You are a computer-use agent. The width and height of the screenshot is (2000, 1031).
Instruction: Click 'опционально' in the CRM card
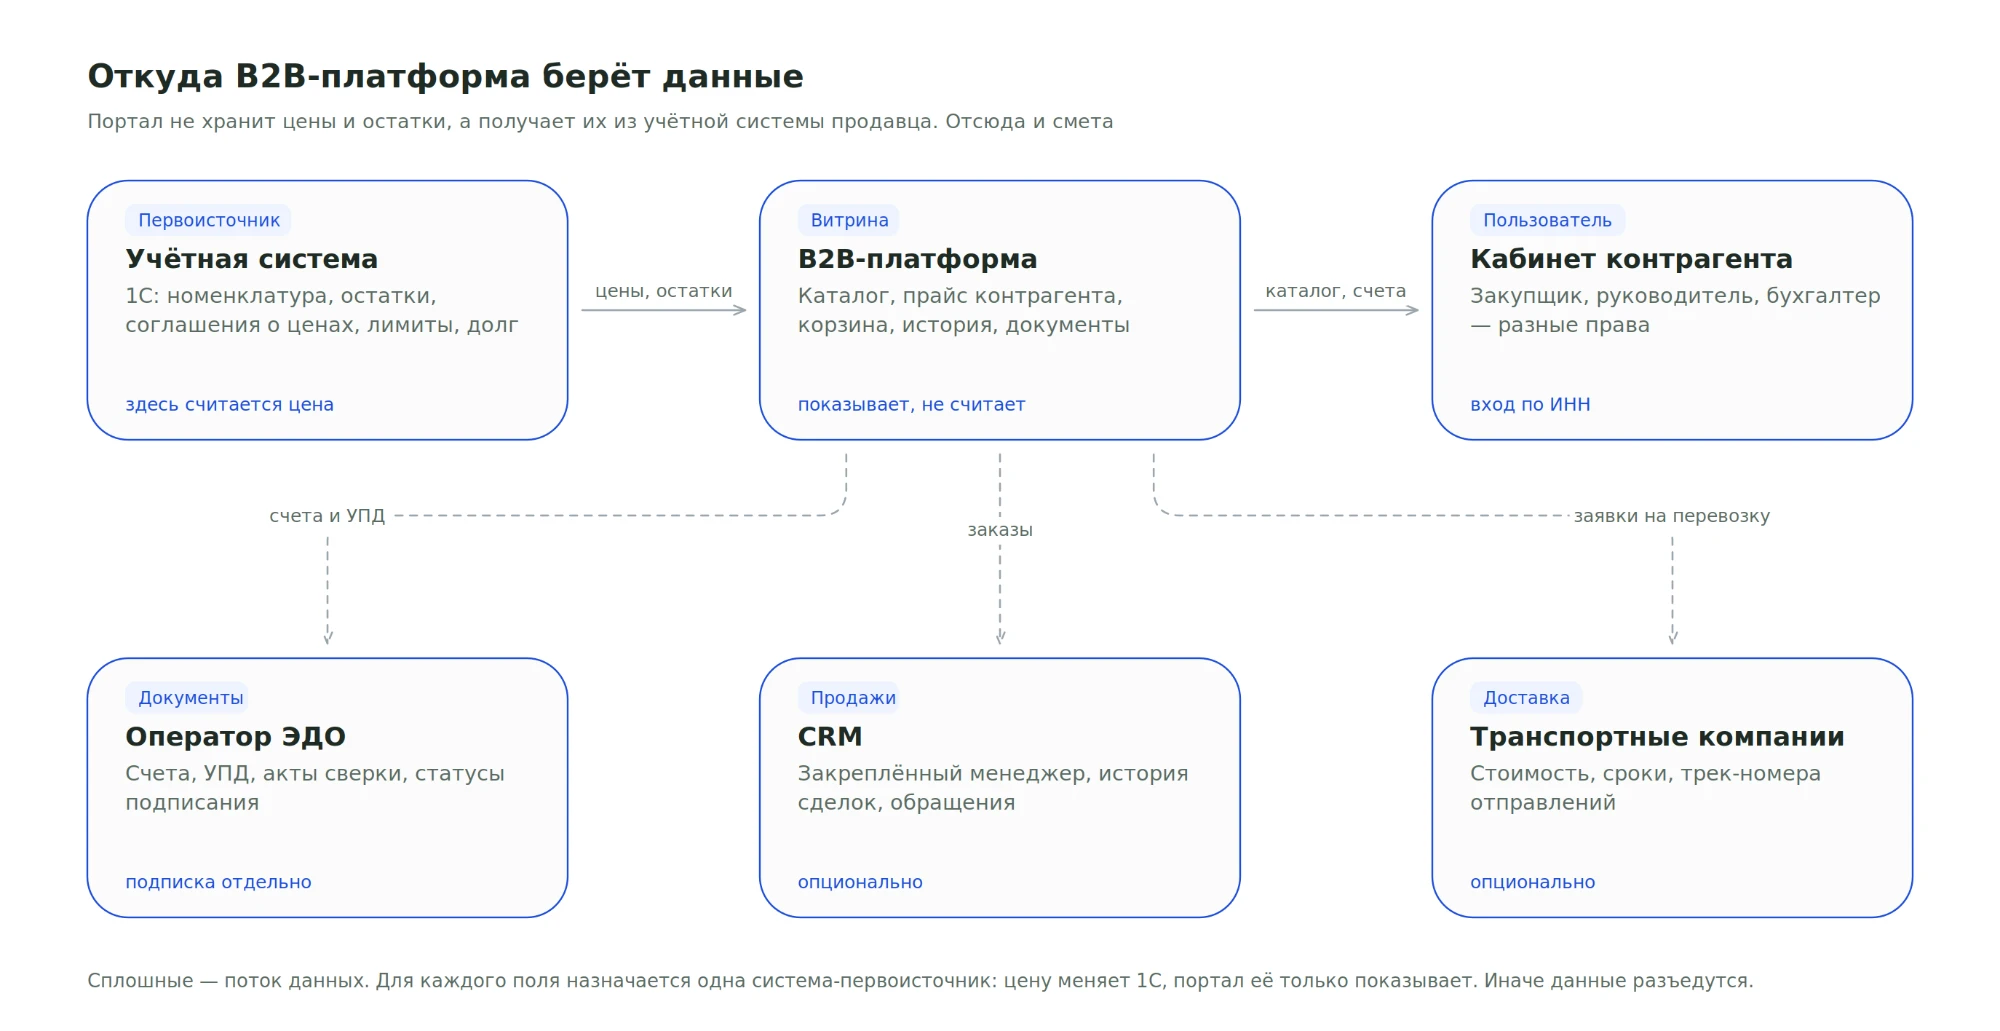click(x=860, y=883)
